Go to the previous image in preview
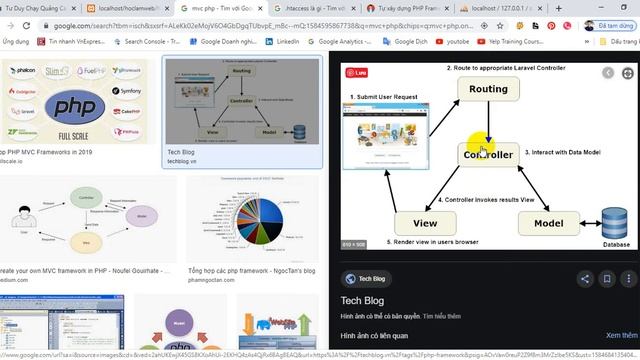The image size is (640, 360). tap(608, 73)
